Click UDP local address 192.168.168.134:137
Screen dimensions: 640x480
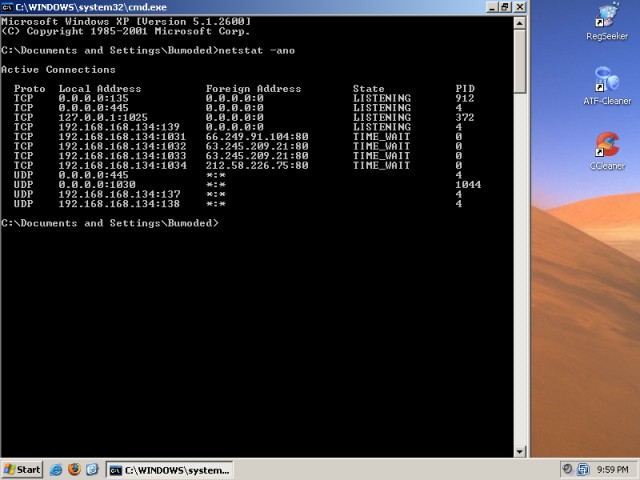119,194
